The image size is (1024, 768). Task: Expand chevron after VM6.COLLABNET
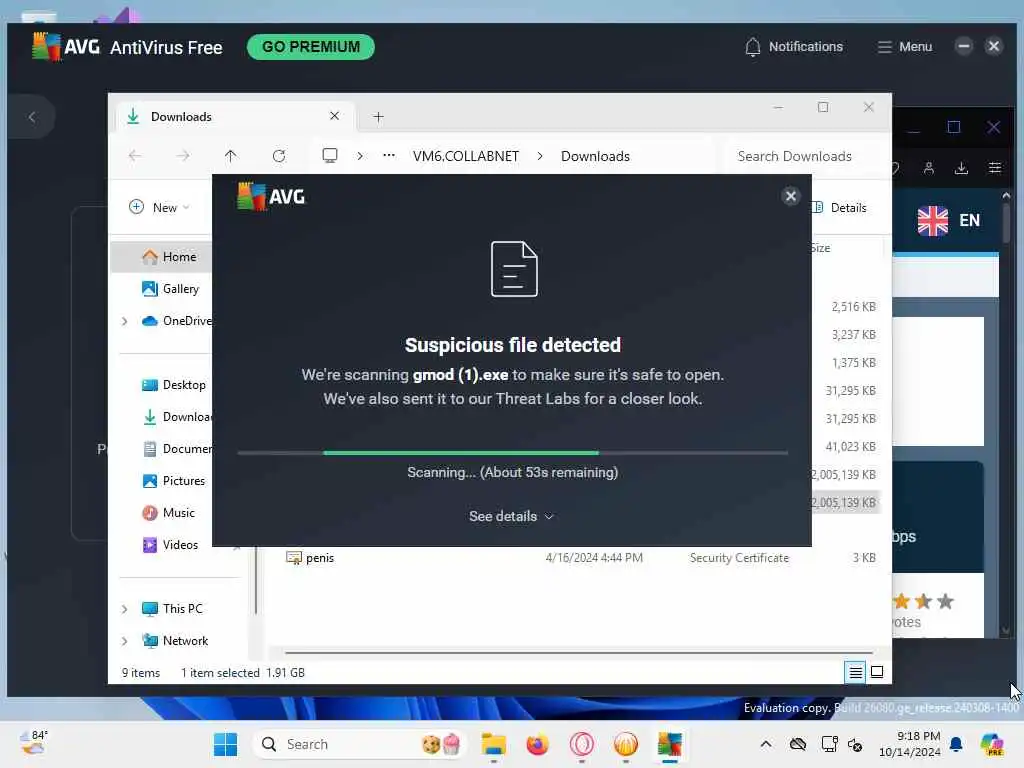(540, 155)
